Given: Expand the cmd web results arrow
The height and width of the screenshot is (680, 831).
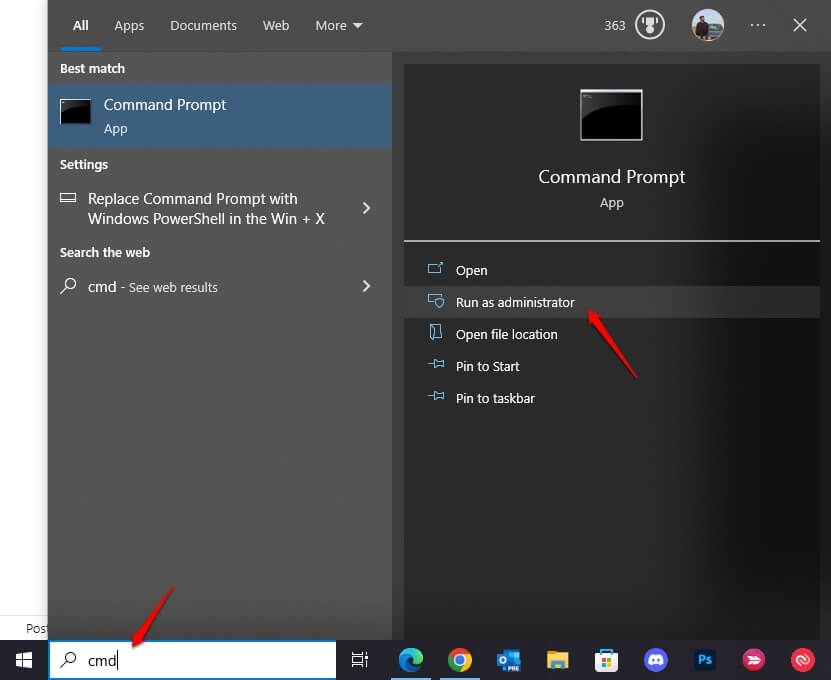Looking at the screenshot, I should [366, 287].
